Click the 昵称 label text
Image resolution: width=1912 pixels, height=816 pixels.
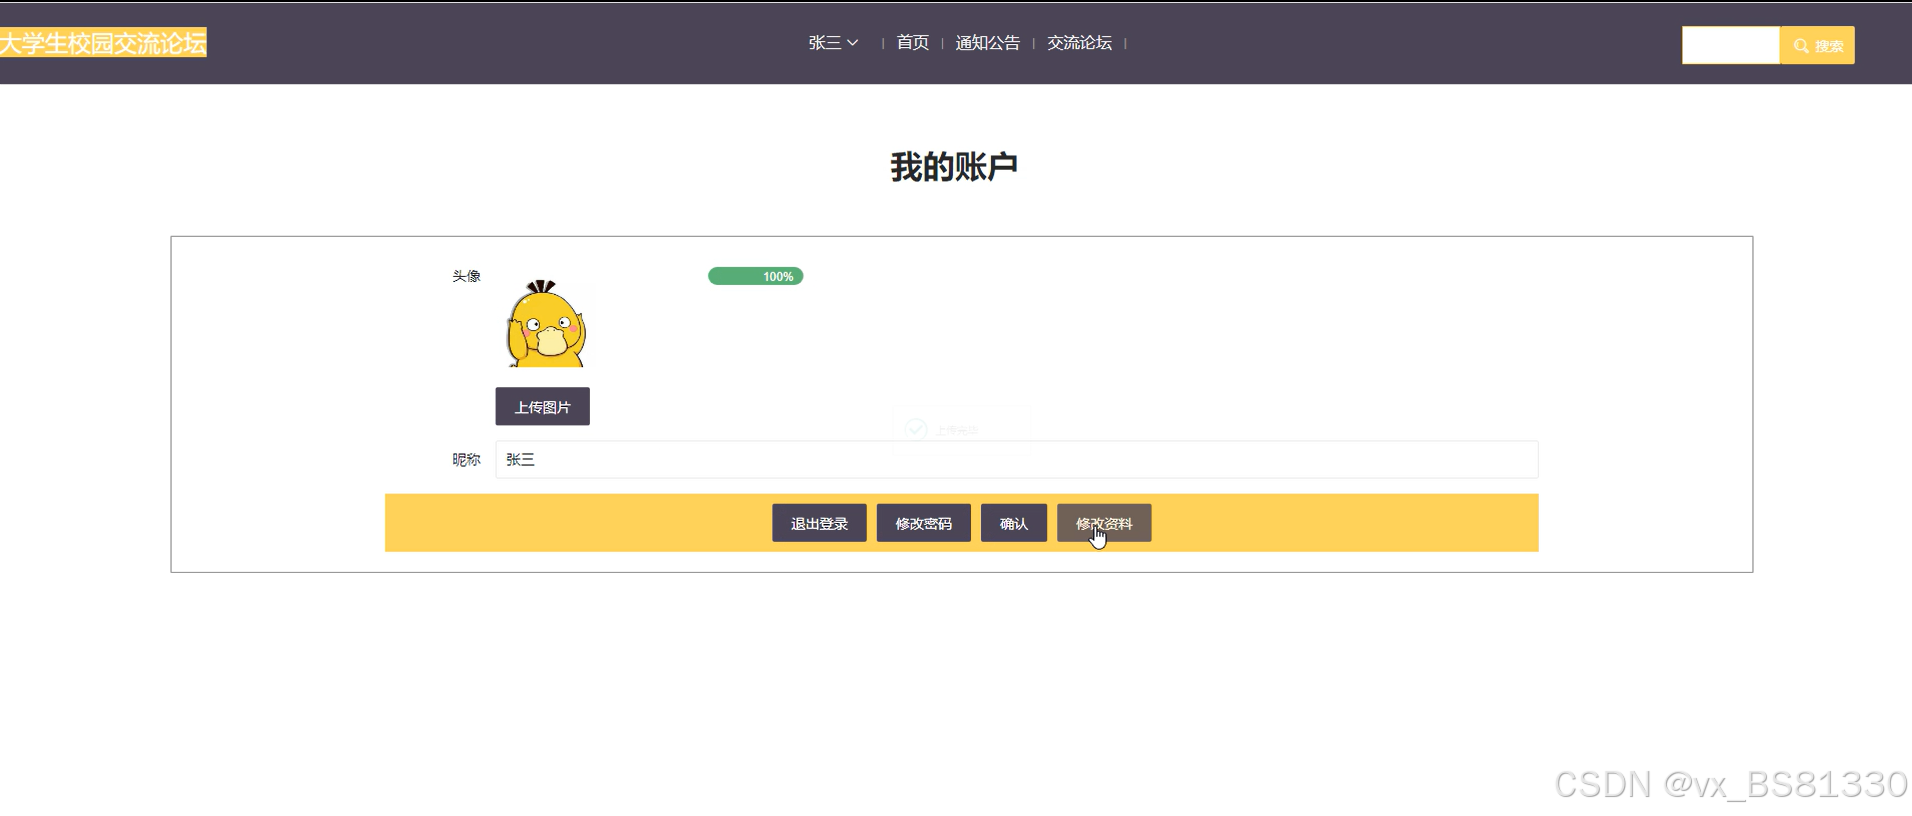pos(466,459)
